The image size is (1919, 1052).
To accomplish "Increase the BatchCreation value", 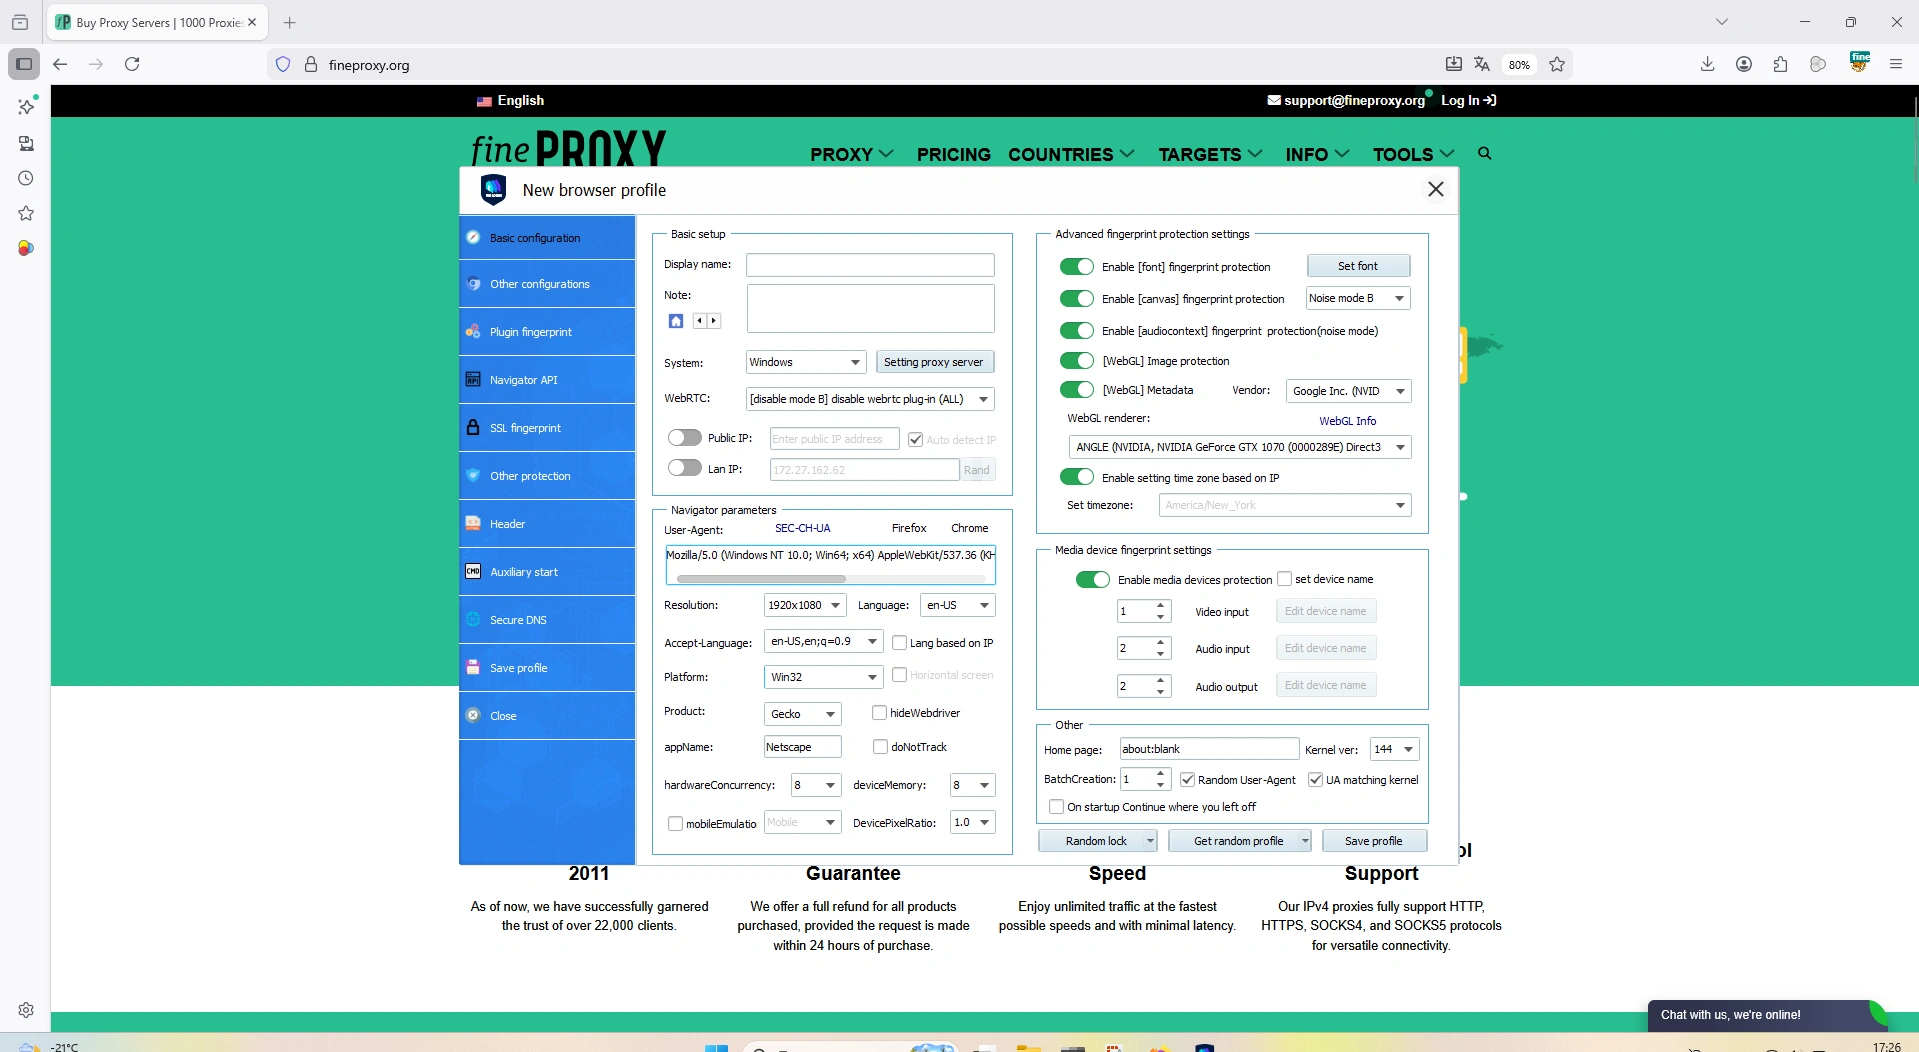I will pyautogui.click(x=1161, y=774).
